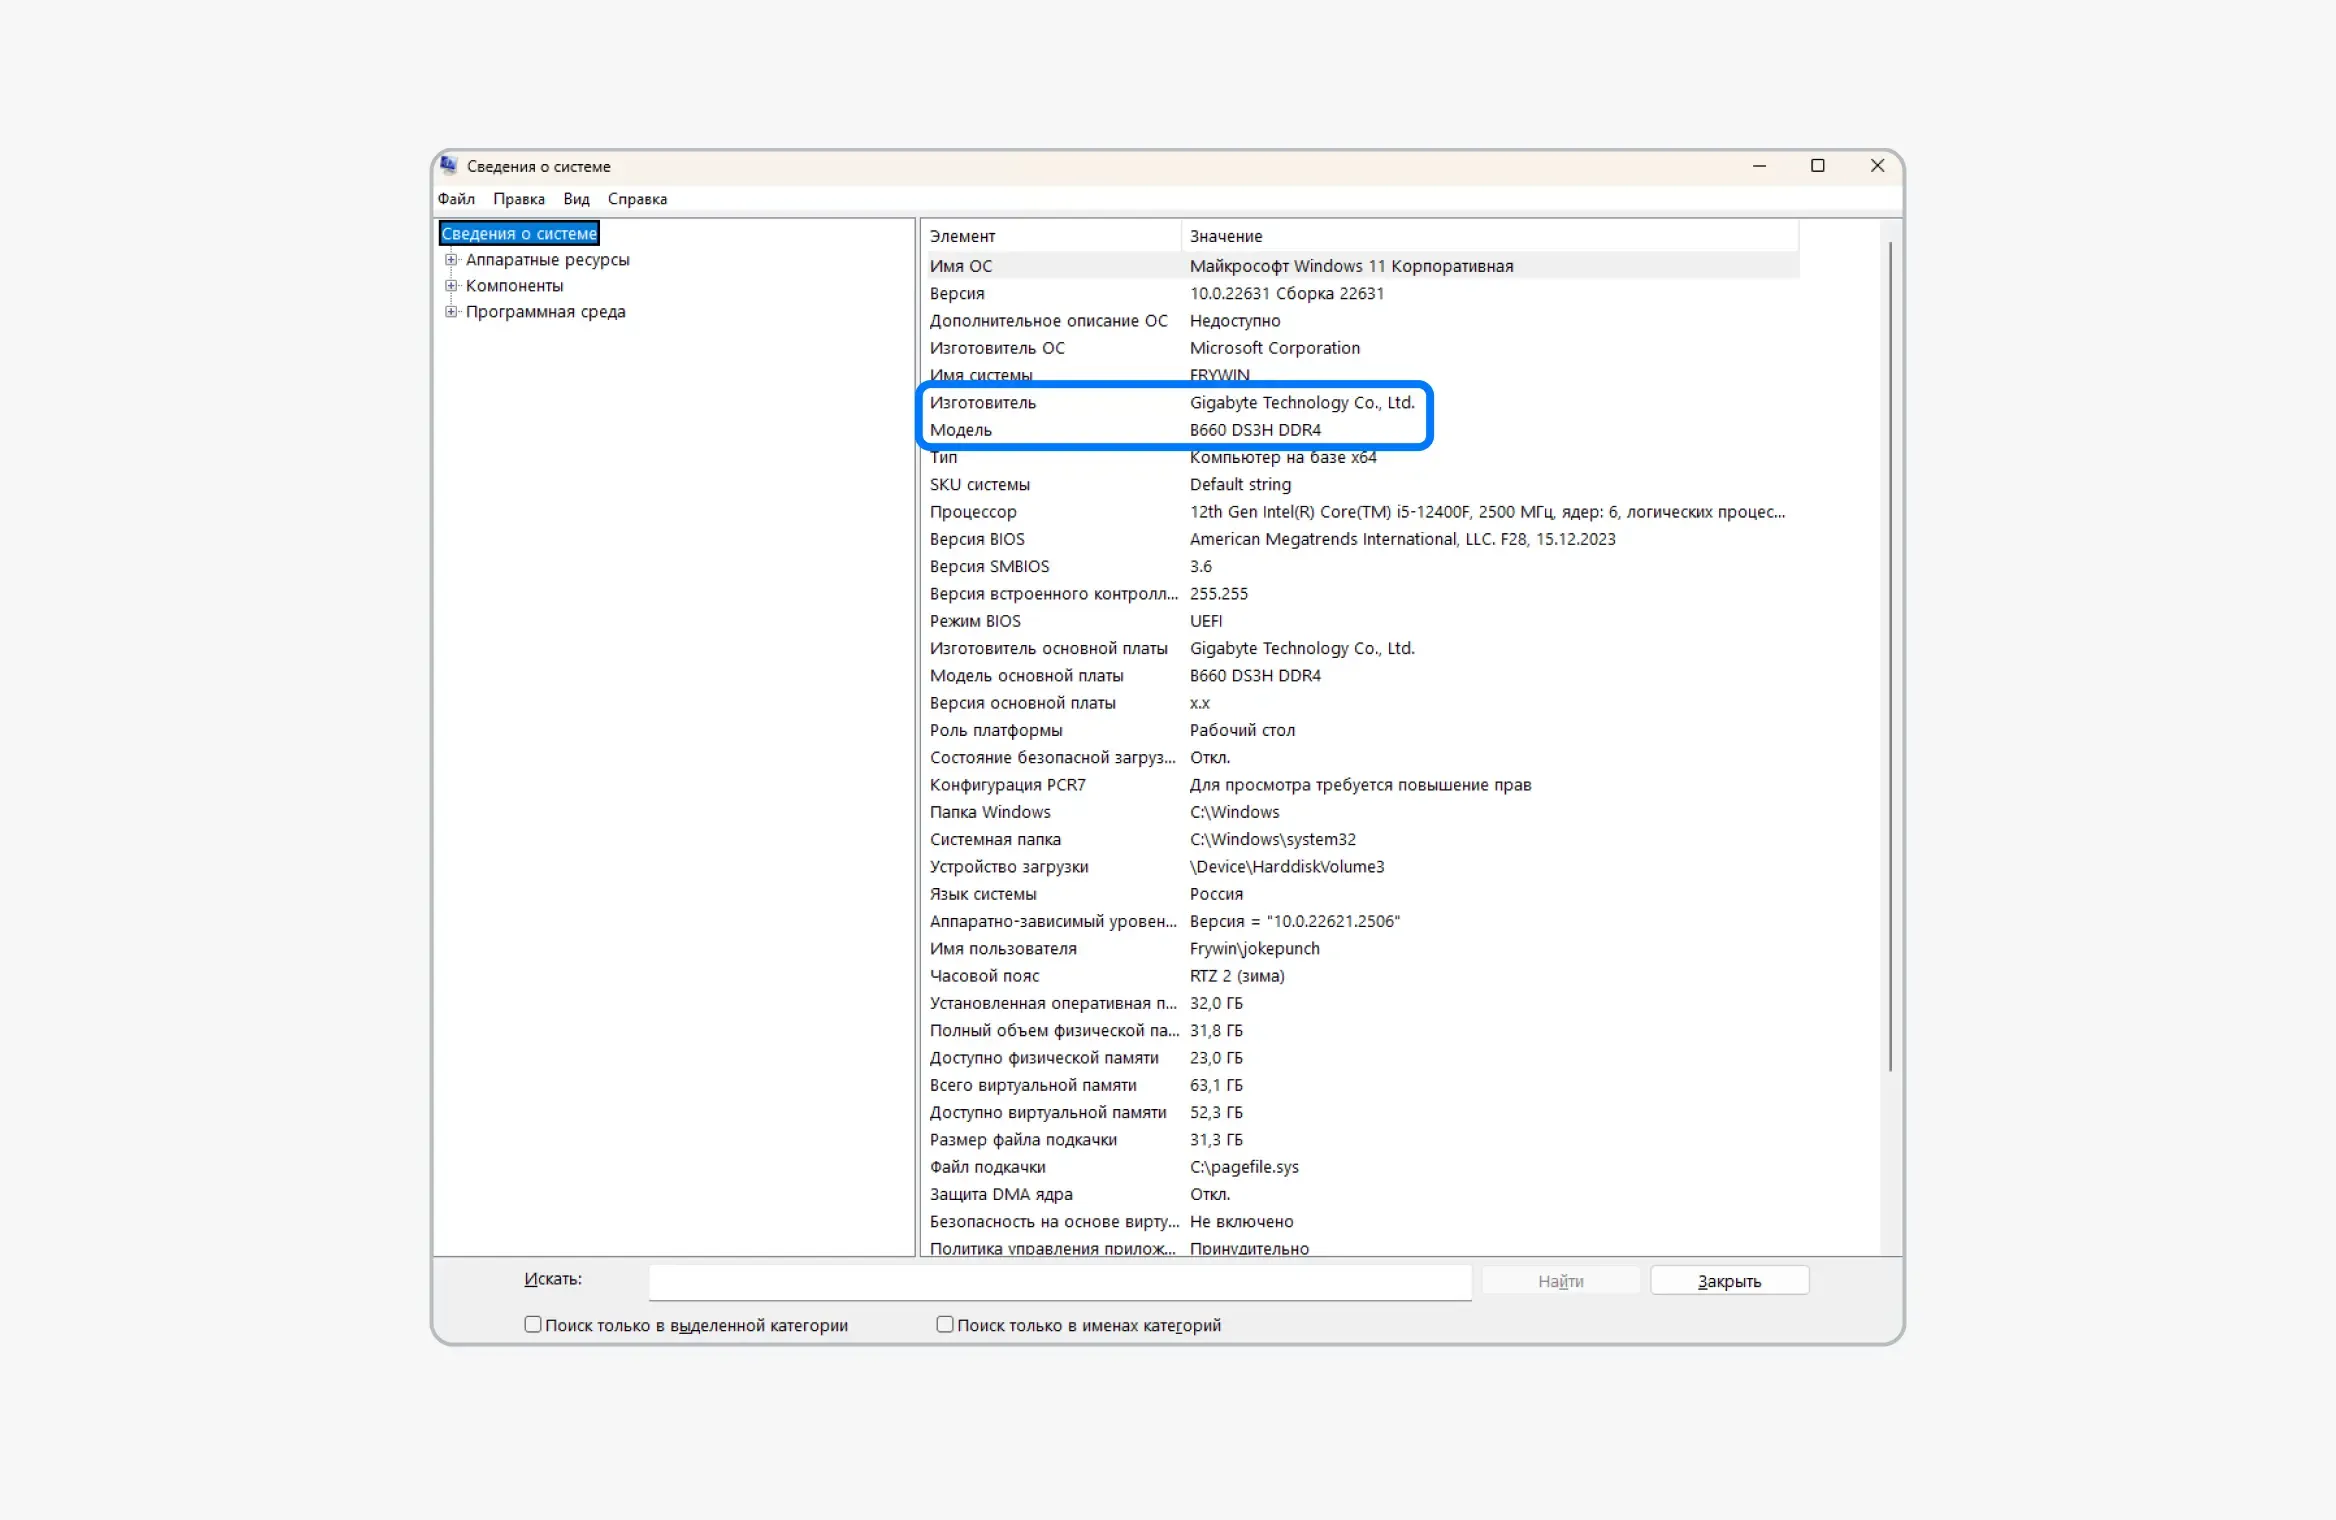Open the Правка menu
This screenshot has width=2336, height=1520.
518,198
